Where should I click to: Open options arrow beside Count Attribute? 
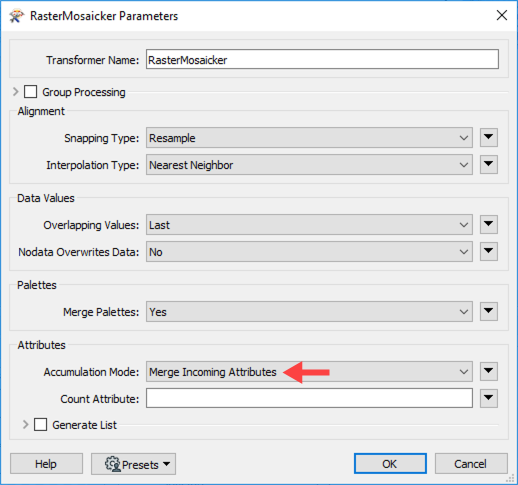[489, 398]
